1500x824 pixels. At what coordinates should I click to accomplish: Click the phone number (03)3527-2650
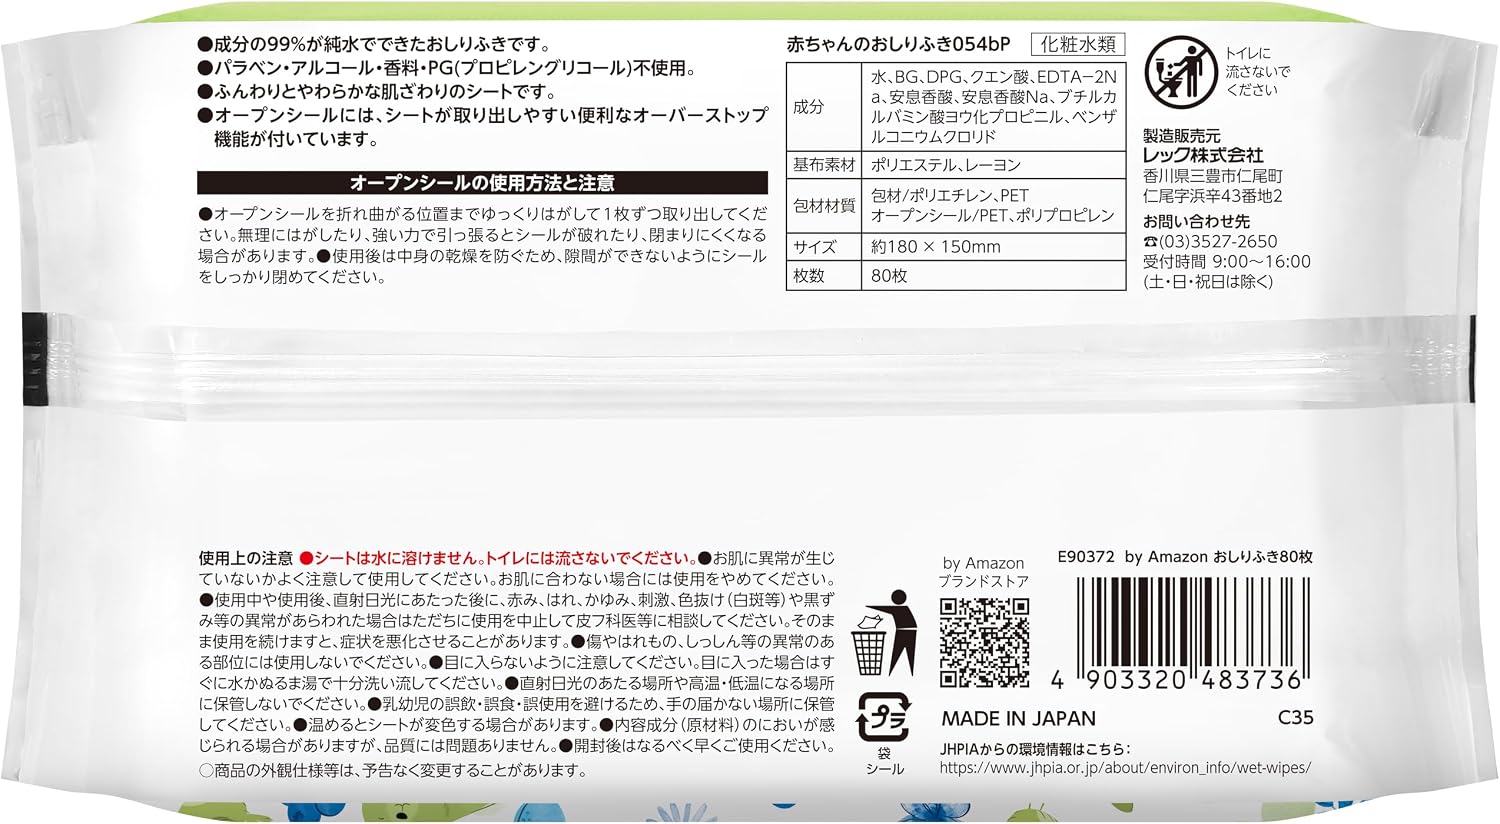pyautogui.click(x=1210, y=241)
